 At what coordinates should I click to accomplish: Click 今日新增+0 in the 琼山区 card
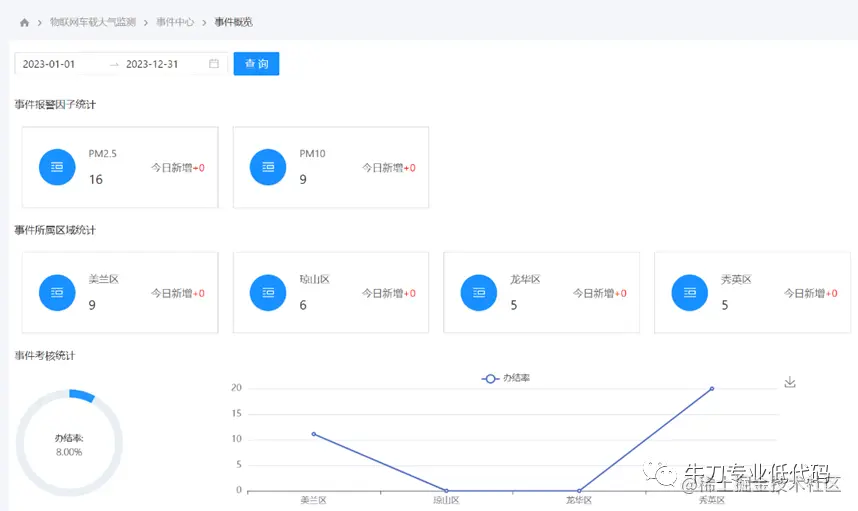coord(389,294)
